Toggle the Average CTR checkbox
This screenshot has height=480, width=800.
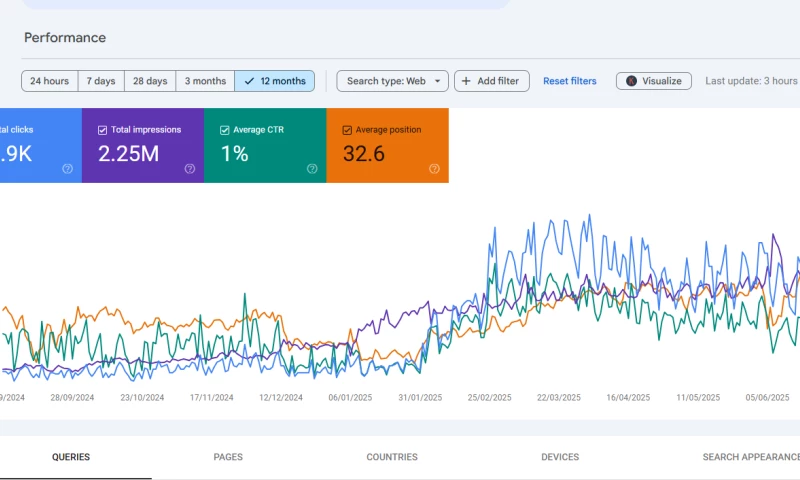(x=225, y=130)
